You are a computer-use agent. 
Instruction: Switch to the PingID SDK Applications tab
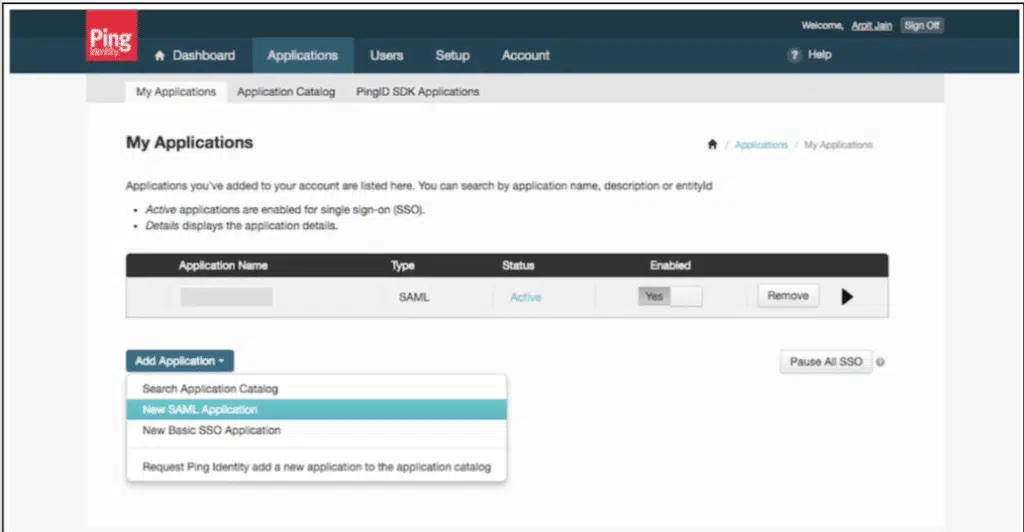point(418,92)
